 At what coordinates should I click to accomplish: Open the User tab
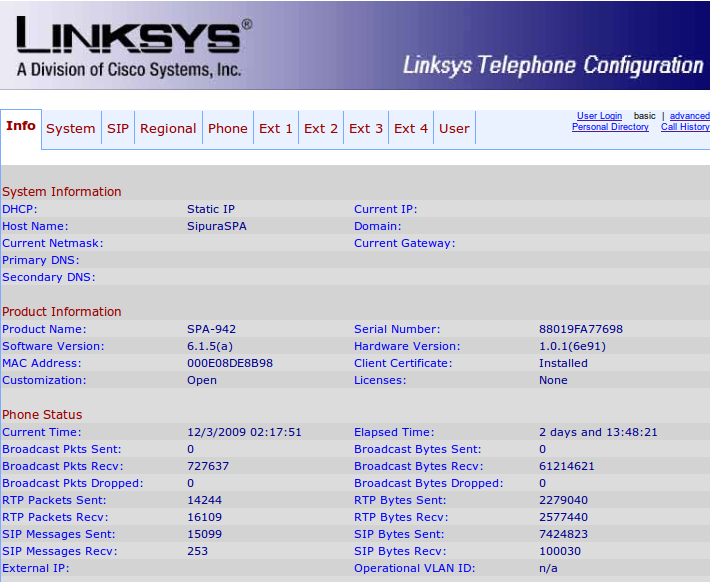pyautogui.click(x=454, y=129)
